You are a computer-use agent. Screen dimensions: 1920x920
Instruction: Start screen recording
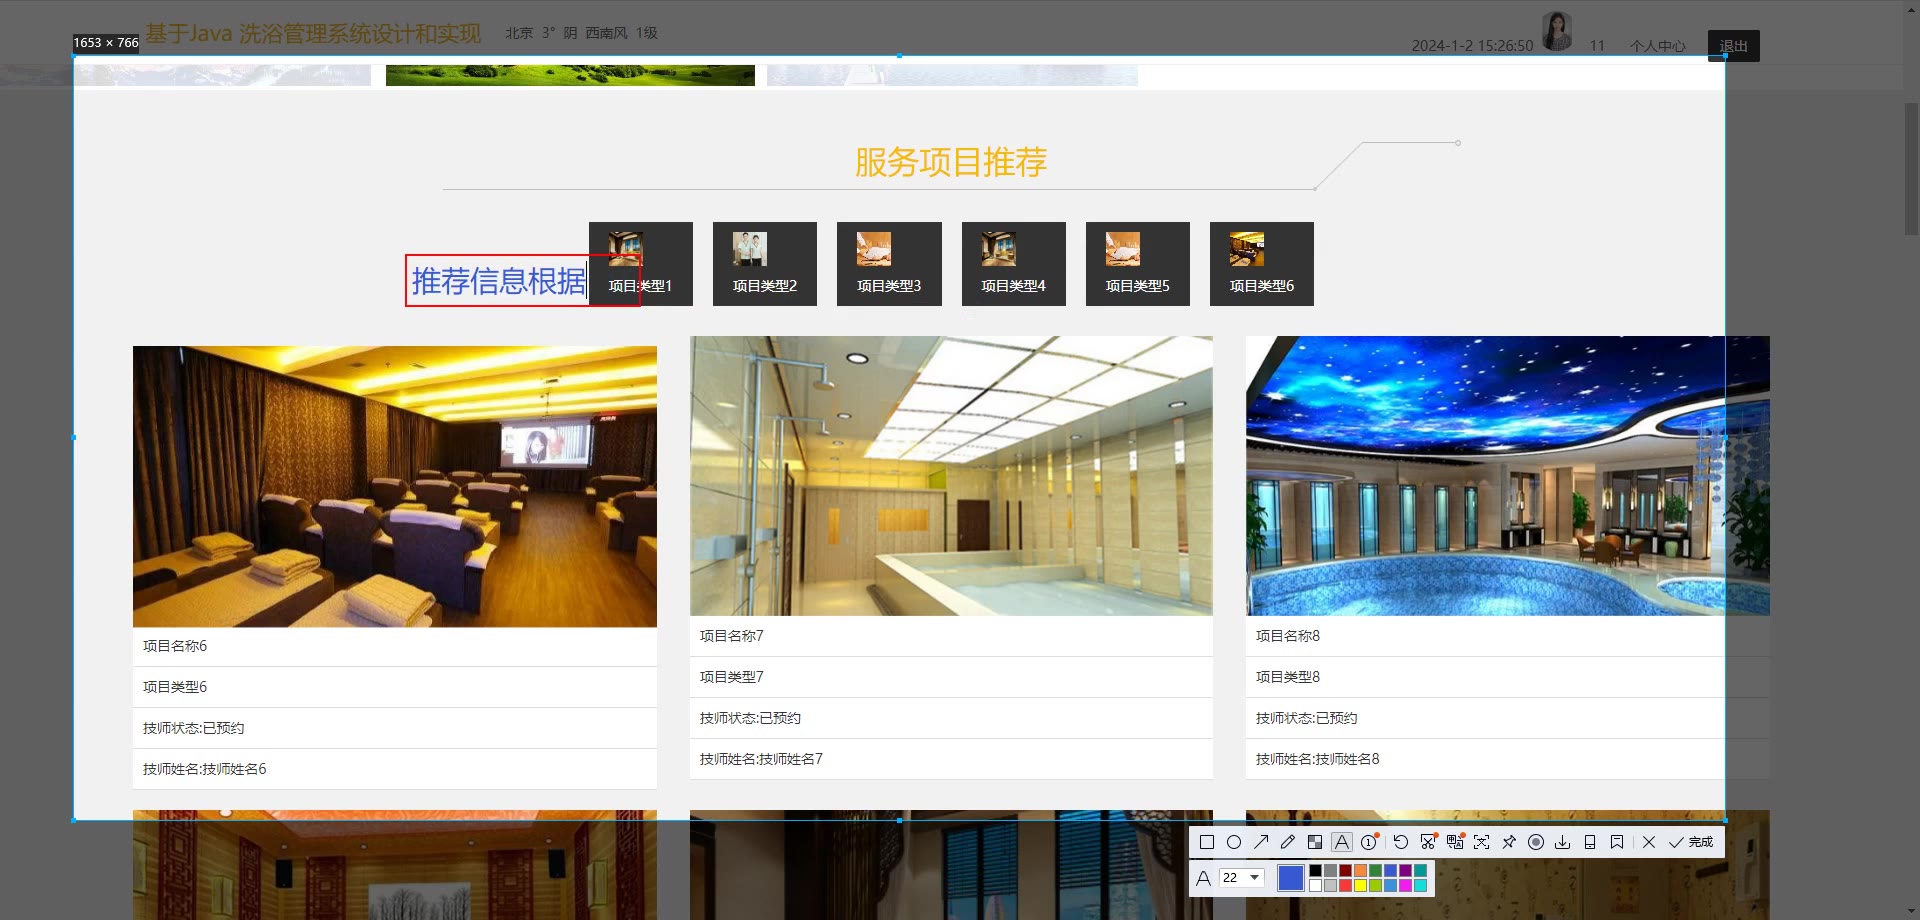(x=1536, y=842)
